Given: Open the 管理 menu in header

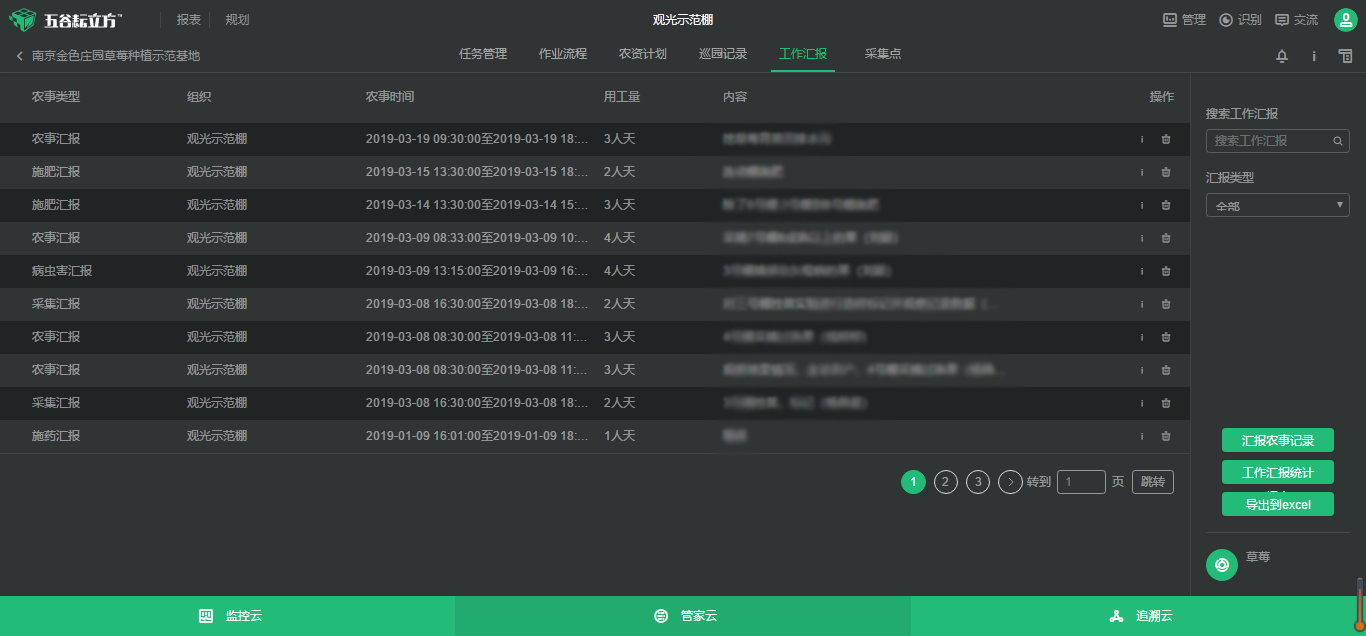Looking at the screenshot, I should click(1184, 20).
